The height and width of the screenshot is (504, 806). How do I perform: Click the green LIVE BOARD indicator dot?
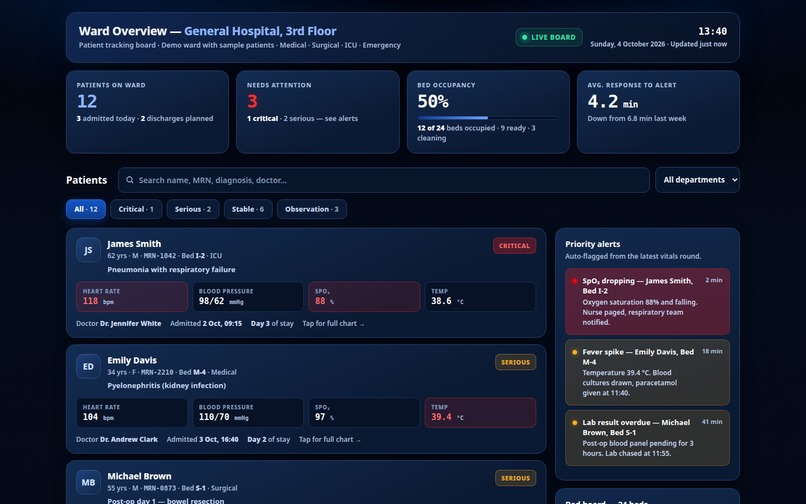coord(524,37)
